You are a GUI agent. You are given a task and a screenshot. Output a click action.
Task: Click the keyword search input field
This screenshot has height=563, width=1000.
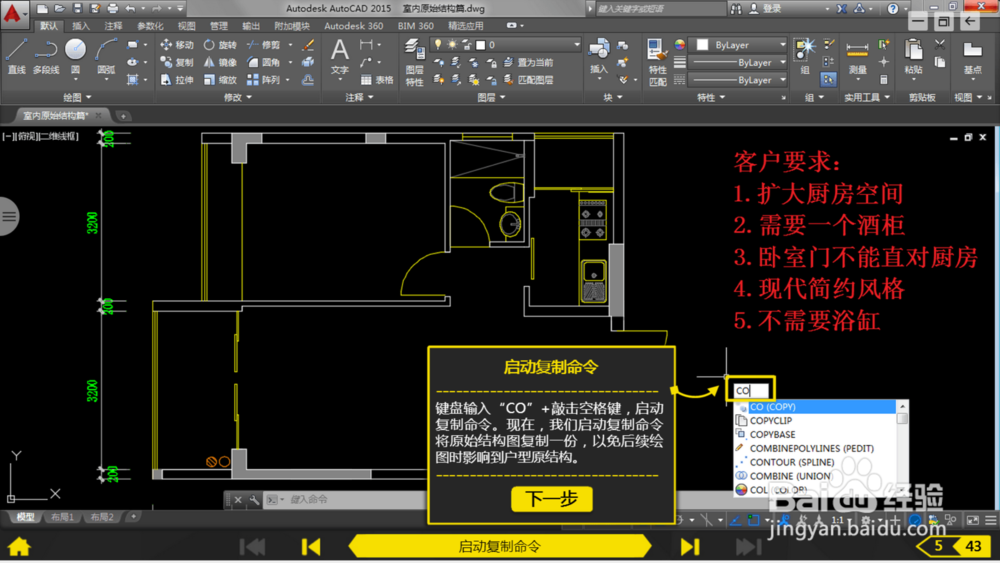659,8
